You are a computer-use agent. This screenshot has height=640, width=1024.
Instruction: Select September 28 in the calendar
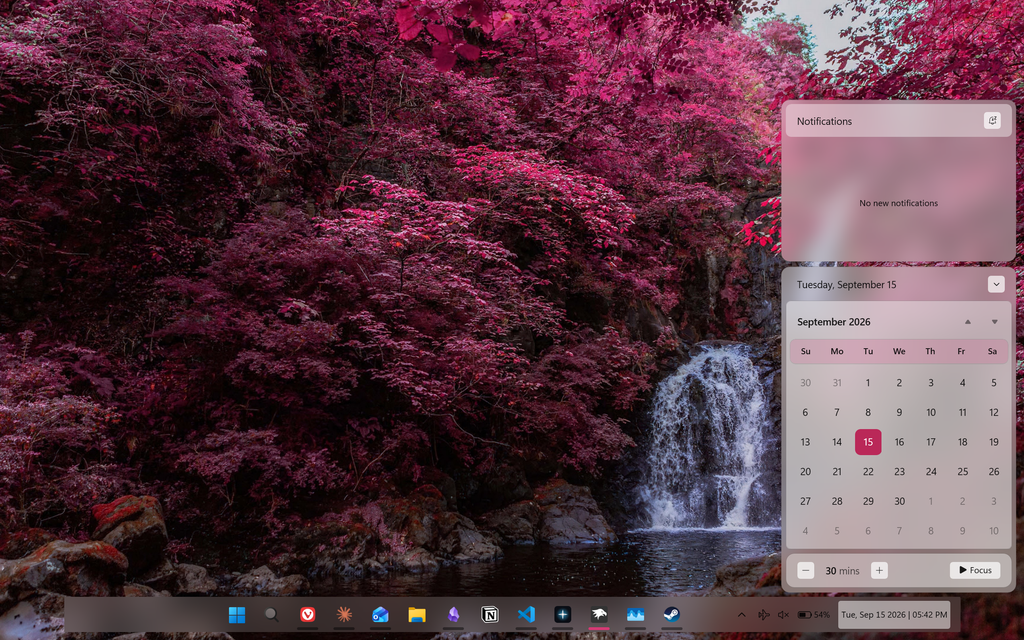pos(837,502)
